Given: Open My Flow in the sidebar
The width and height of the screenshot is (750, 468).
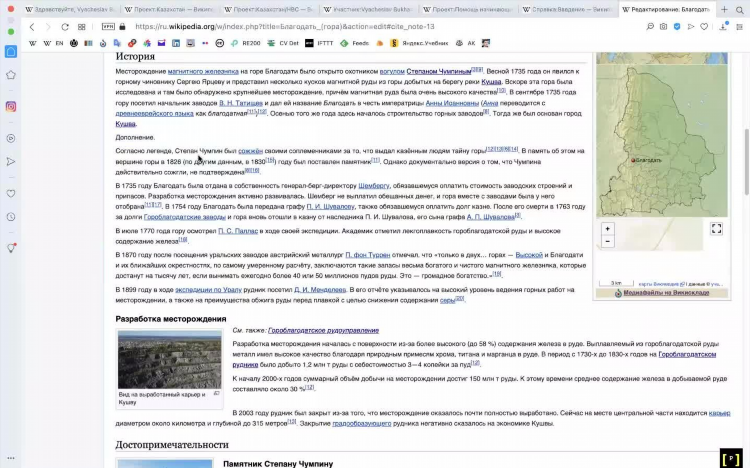Looking at the screenshot, I should (11, 162).
